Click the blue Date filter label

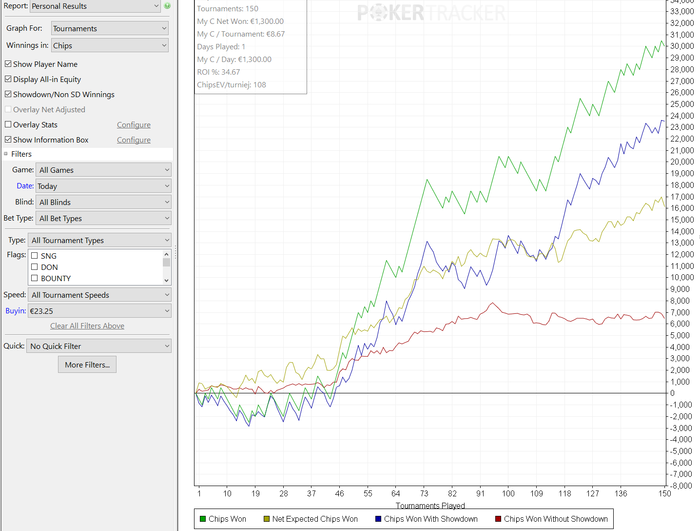point(25,186)
